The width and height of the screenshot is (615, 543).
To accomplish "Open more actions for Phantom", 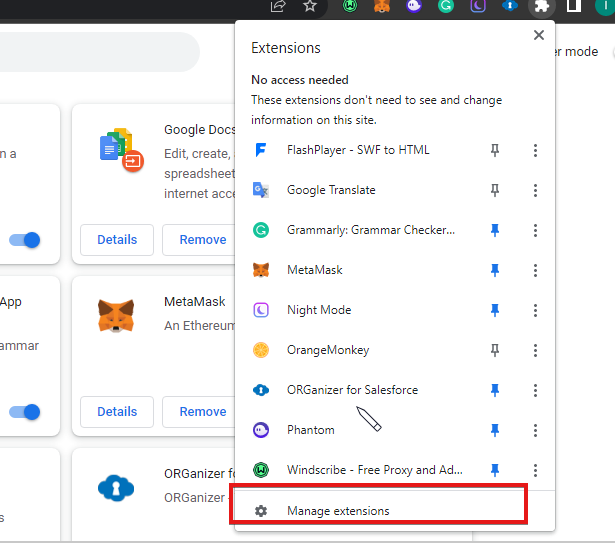I will [x=535, y=430].
